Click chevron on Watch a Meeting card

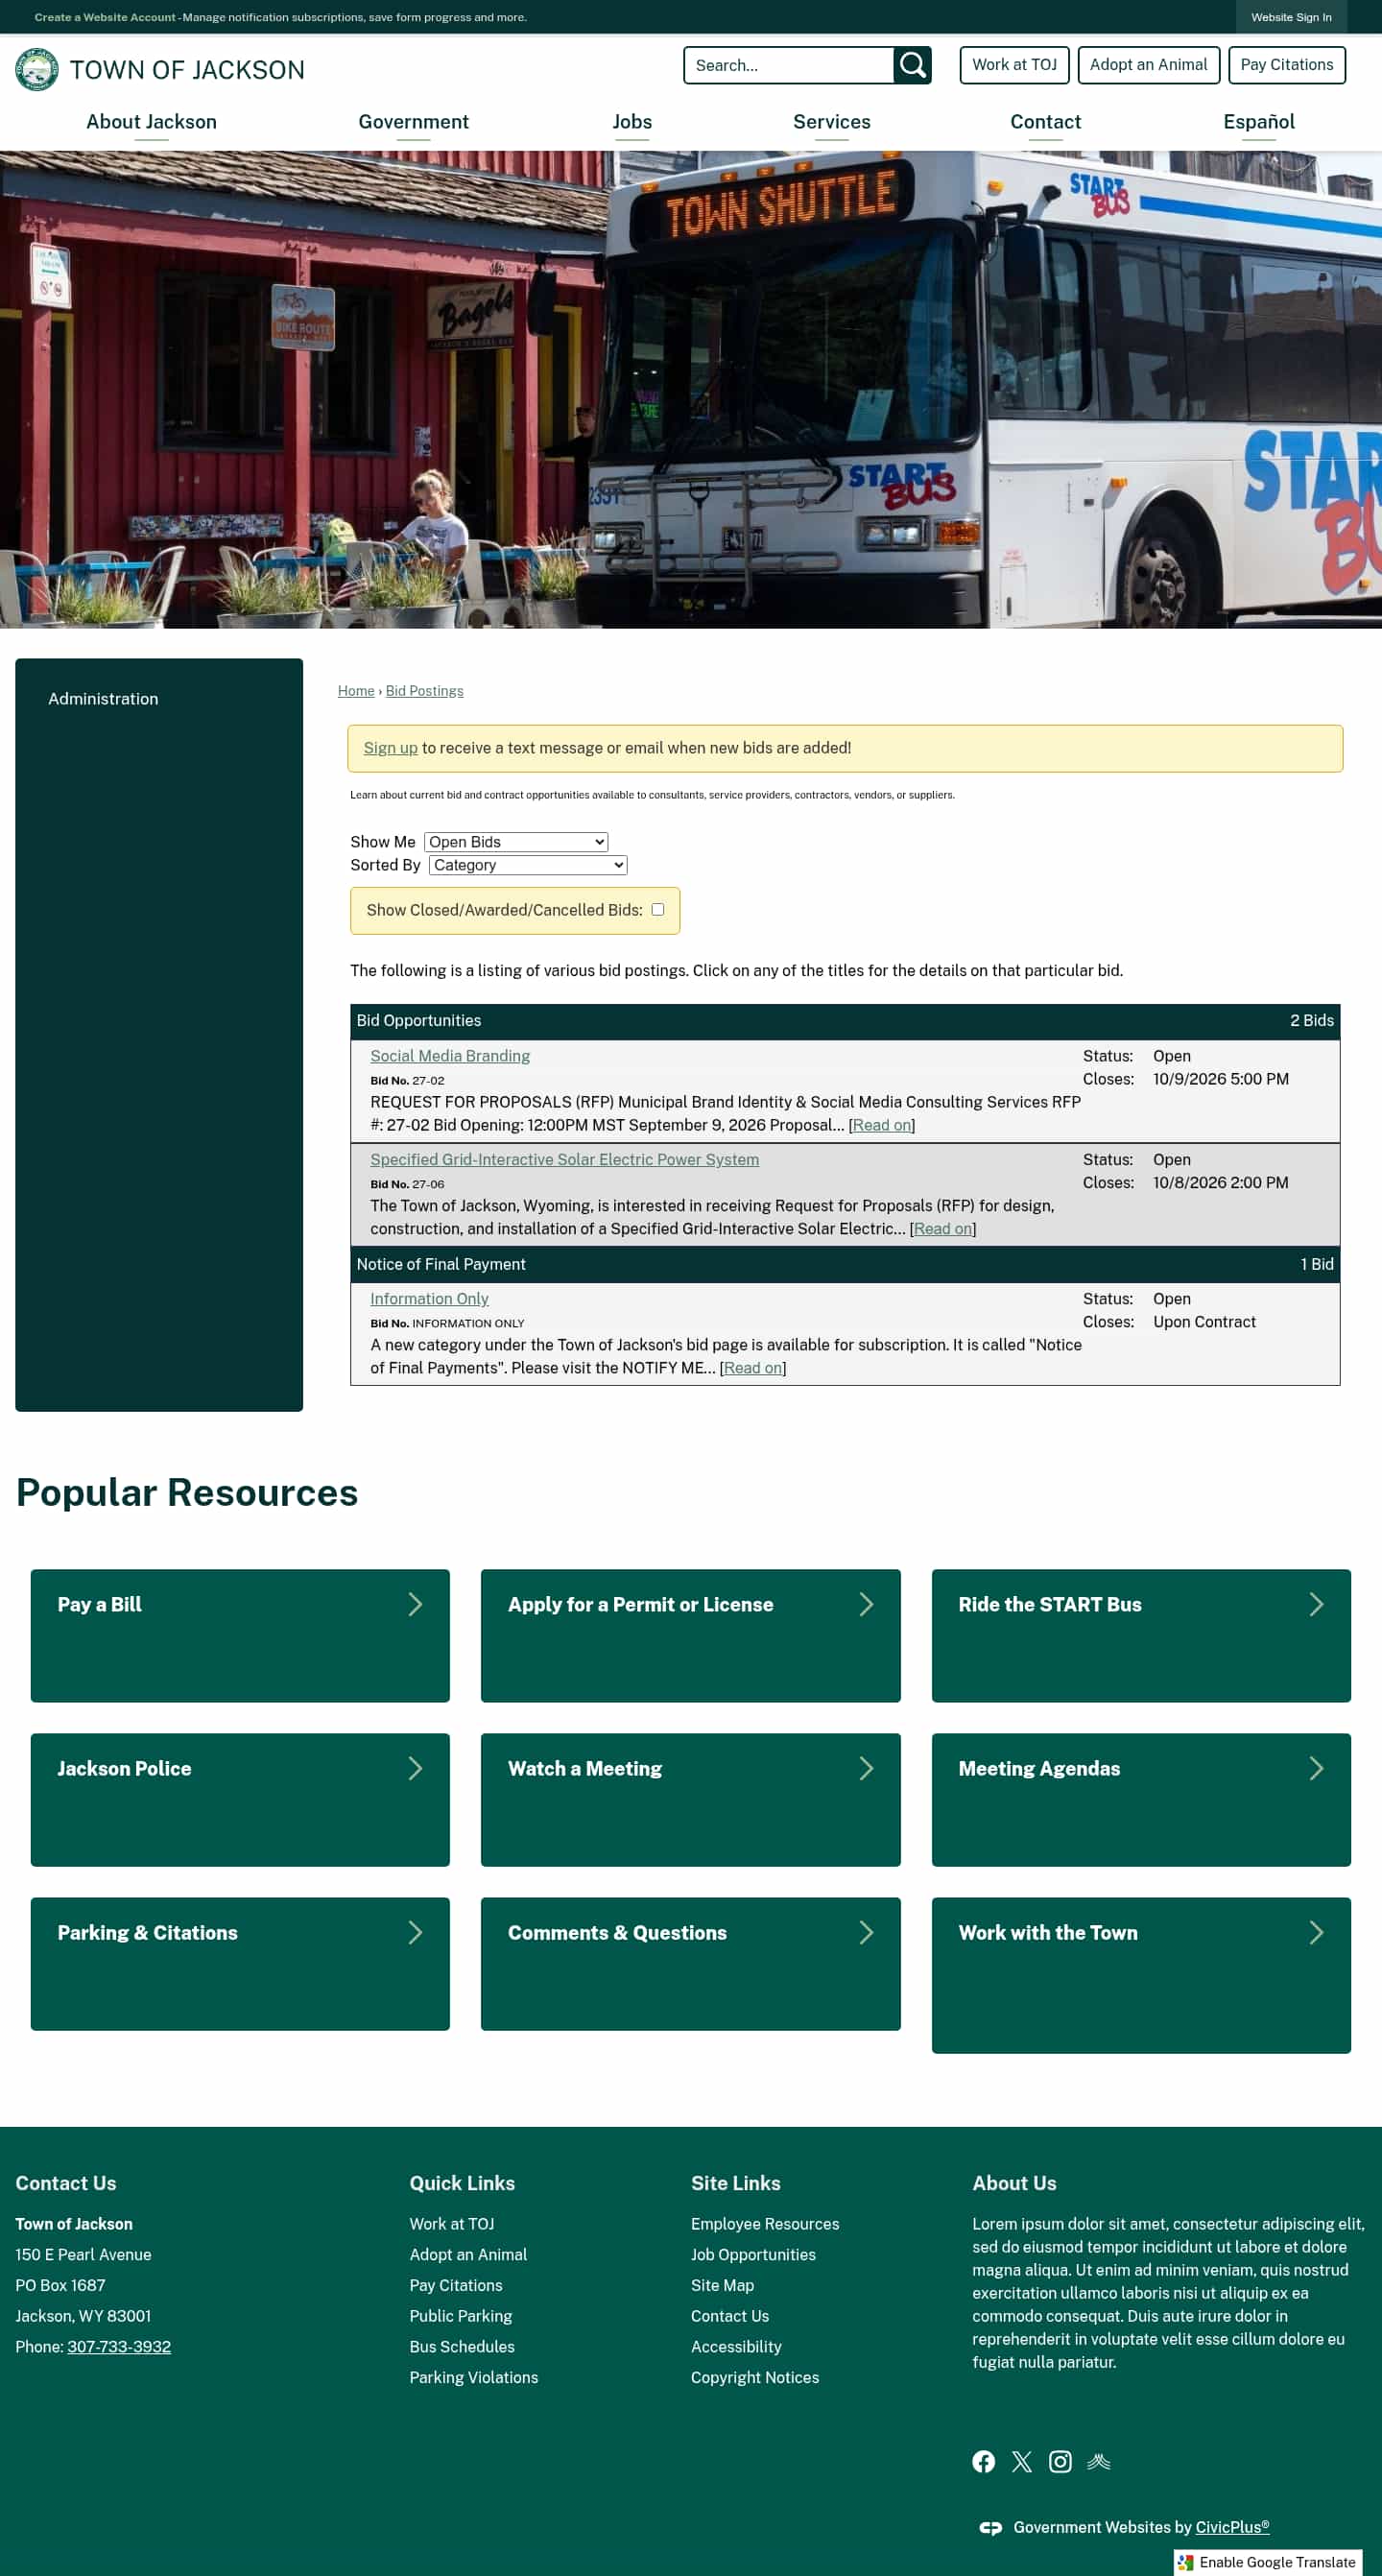866,1768
